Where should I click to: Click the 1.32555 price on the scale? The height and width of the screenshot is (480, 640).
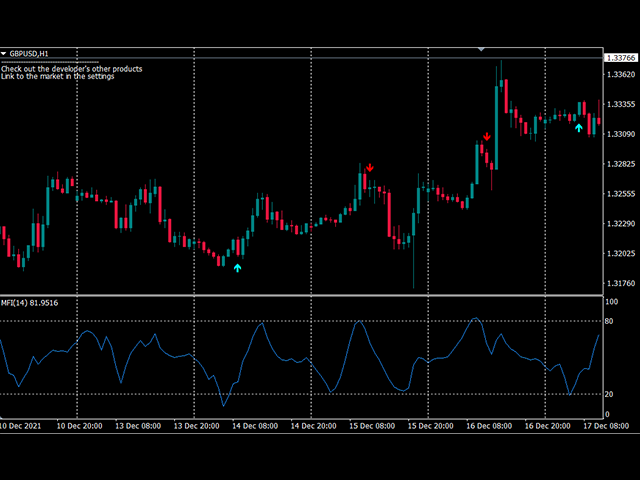tap(621, 194)
